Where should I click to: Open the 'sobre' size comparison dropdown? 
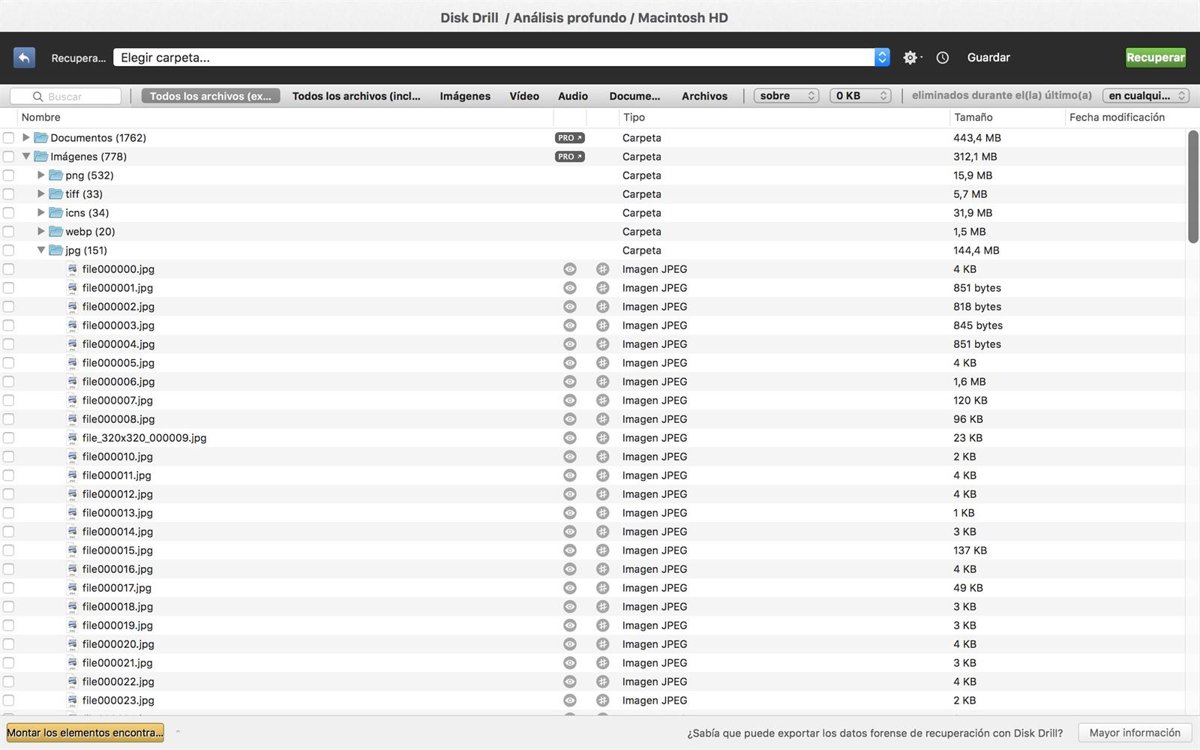point(786,96)
